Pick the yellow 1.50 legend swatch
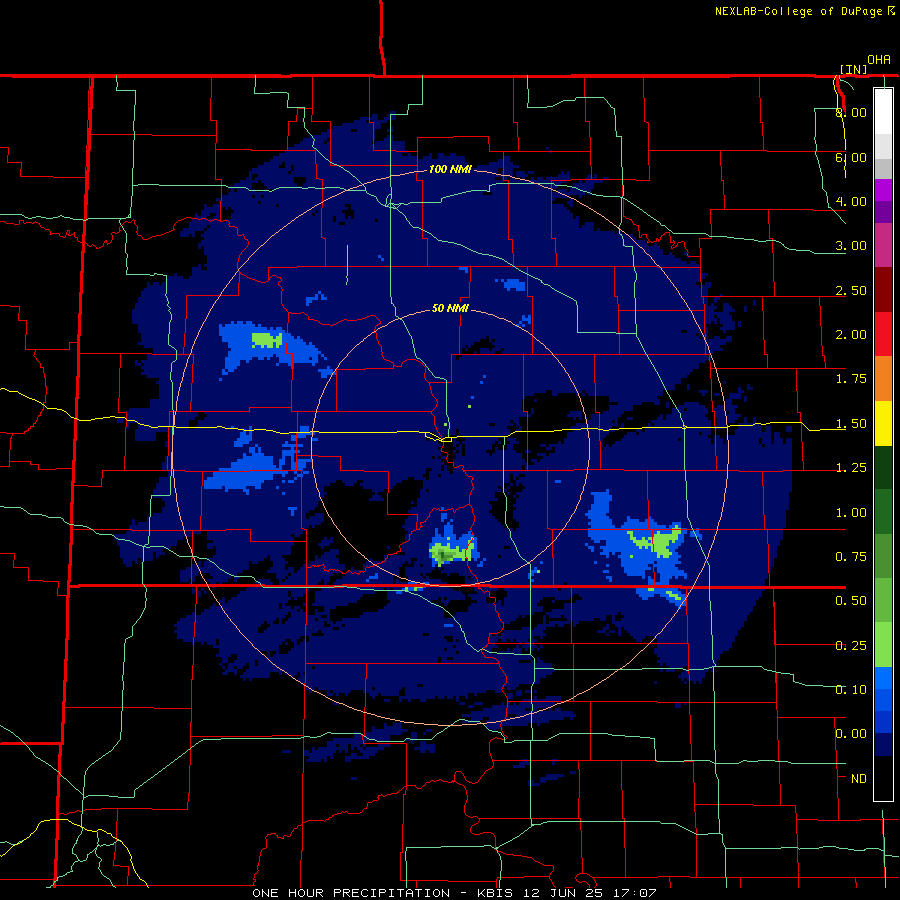 pyautogui.click(x=883, y=423)
